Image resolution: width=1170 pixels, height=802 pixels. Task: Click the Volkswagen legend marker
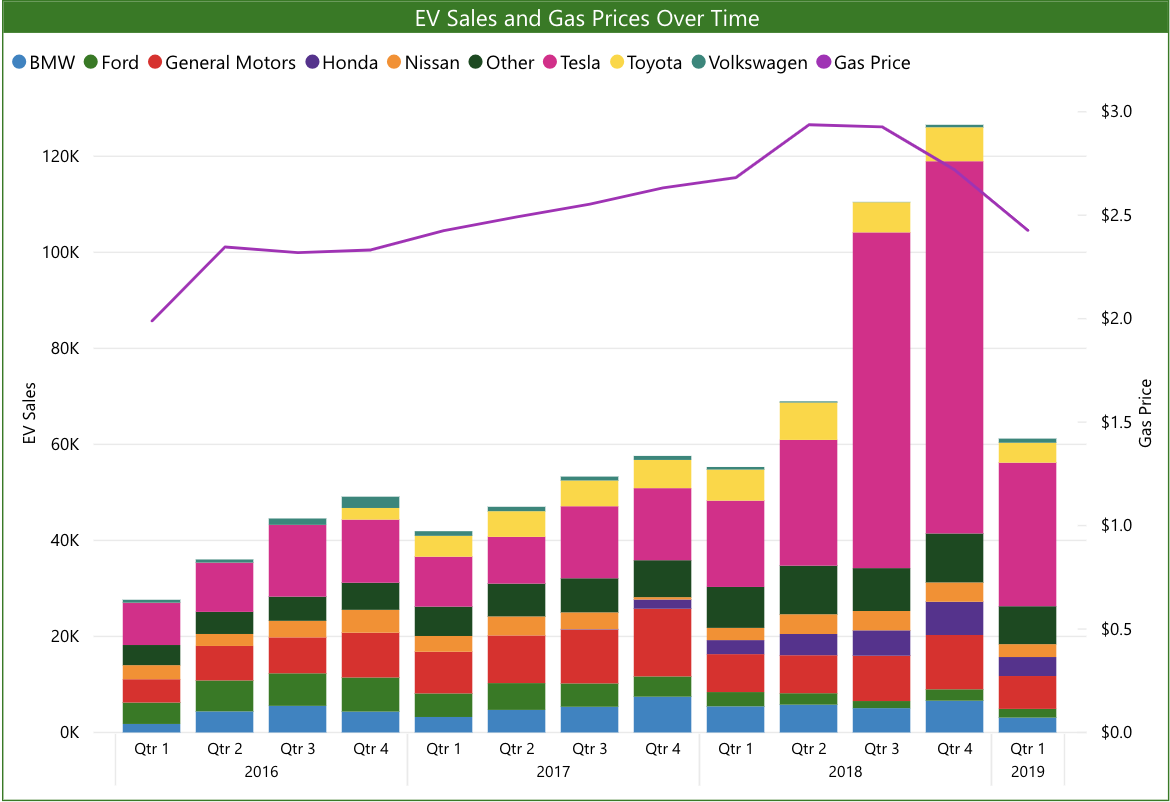pyautogui.click(x=697, y=63)
